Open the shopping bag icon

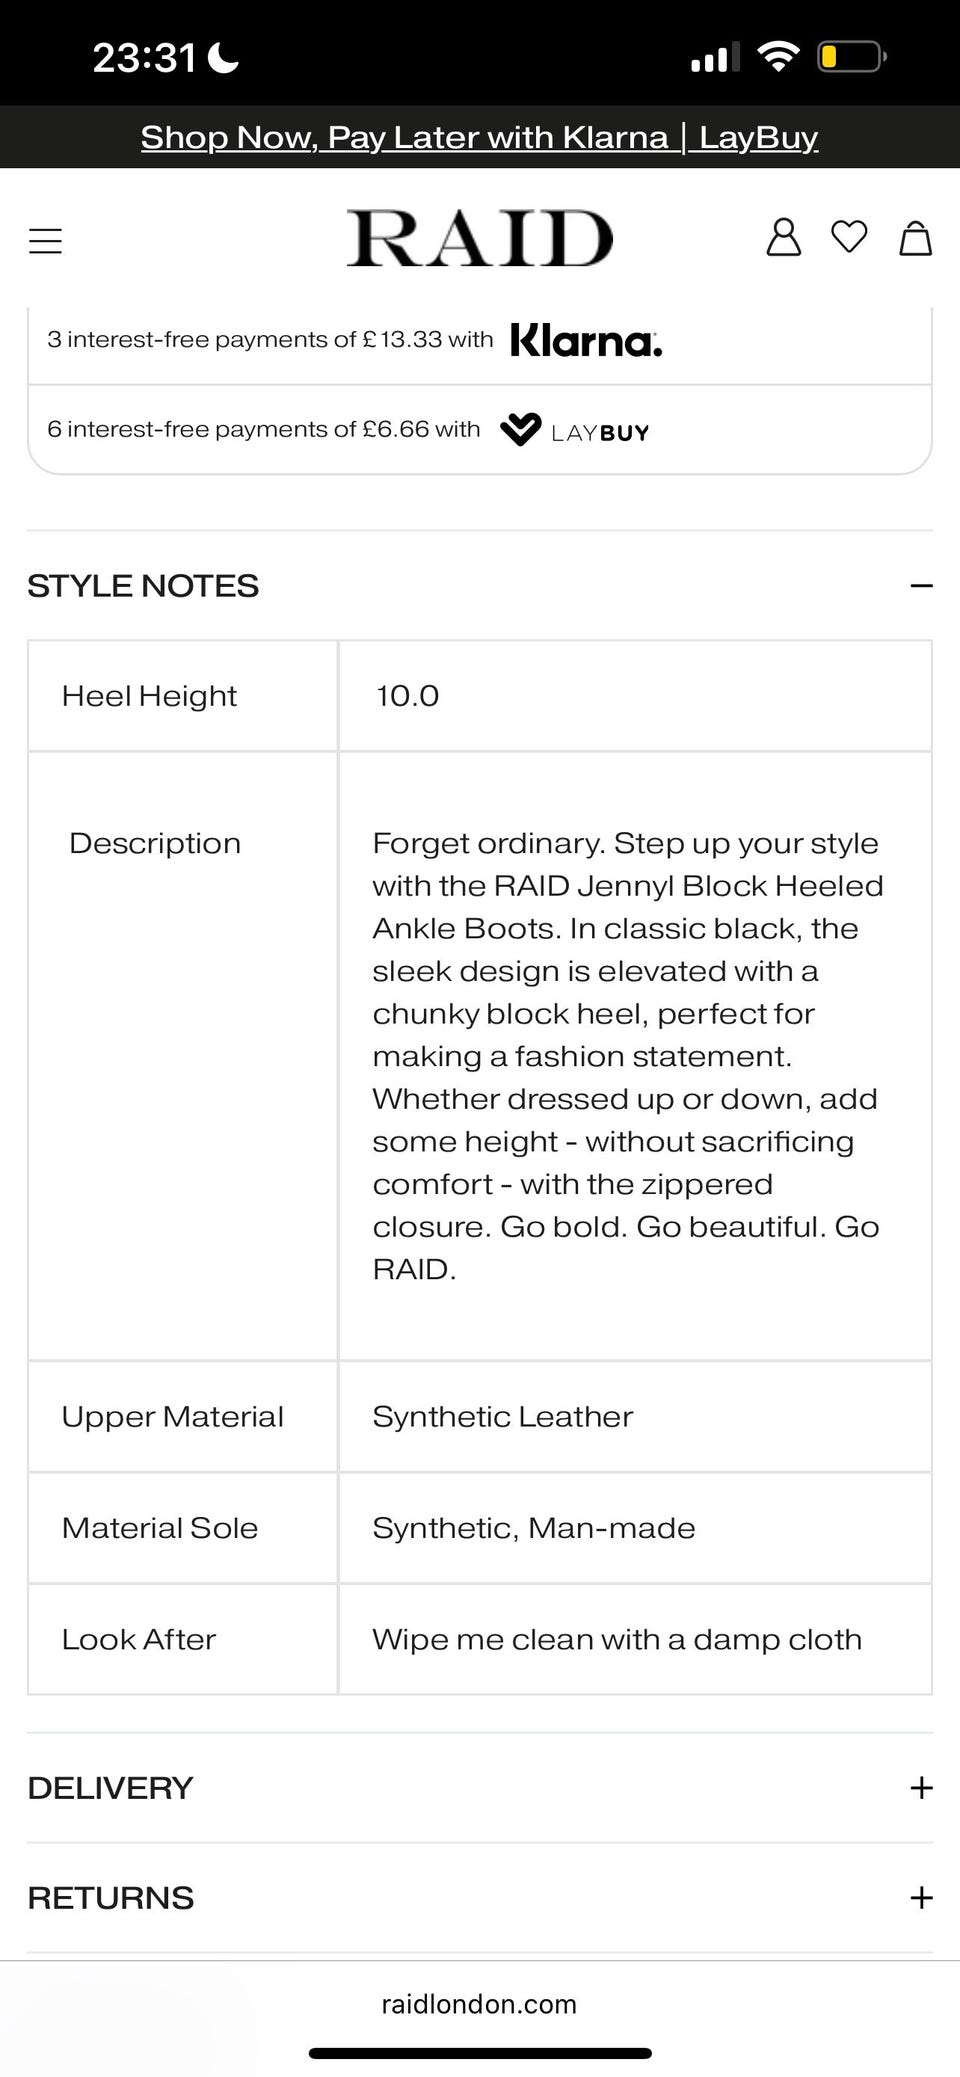(915, 239)
